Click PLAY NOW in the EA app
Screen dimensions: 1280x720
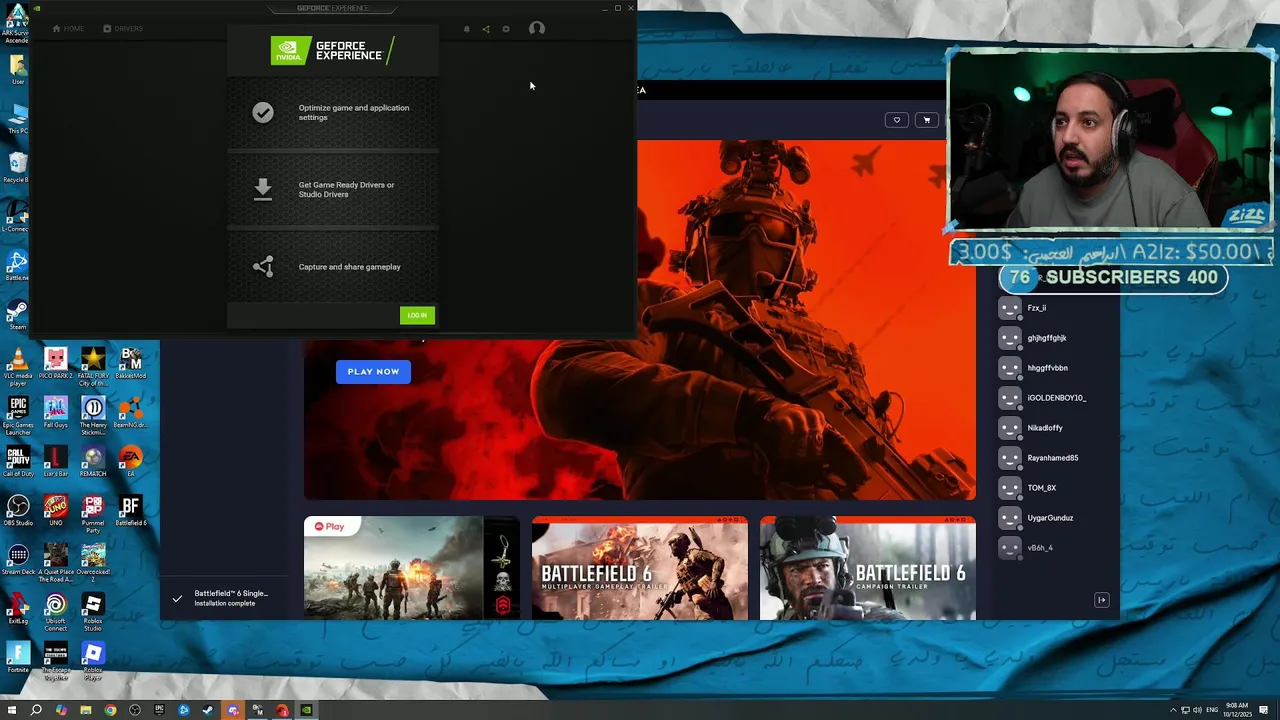click(x=373, y=371)
